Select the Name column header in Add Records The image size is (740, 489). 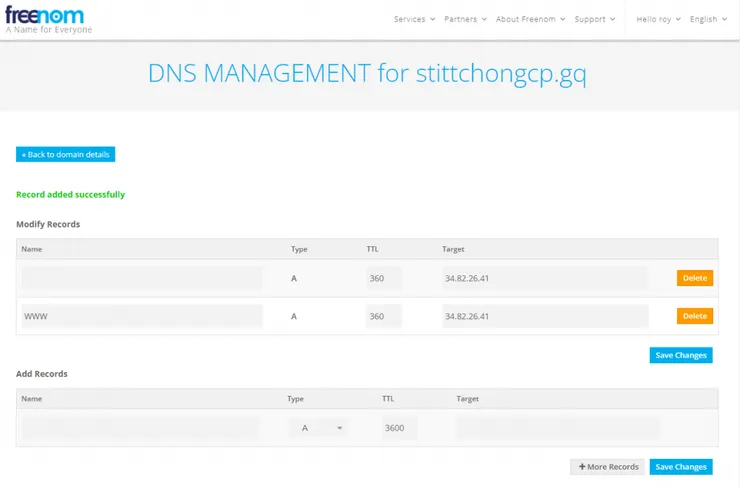click(x=32, y=399)
